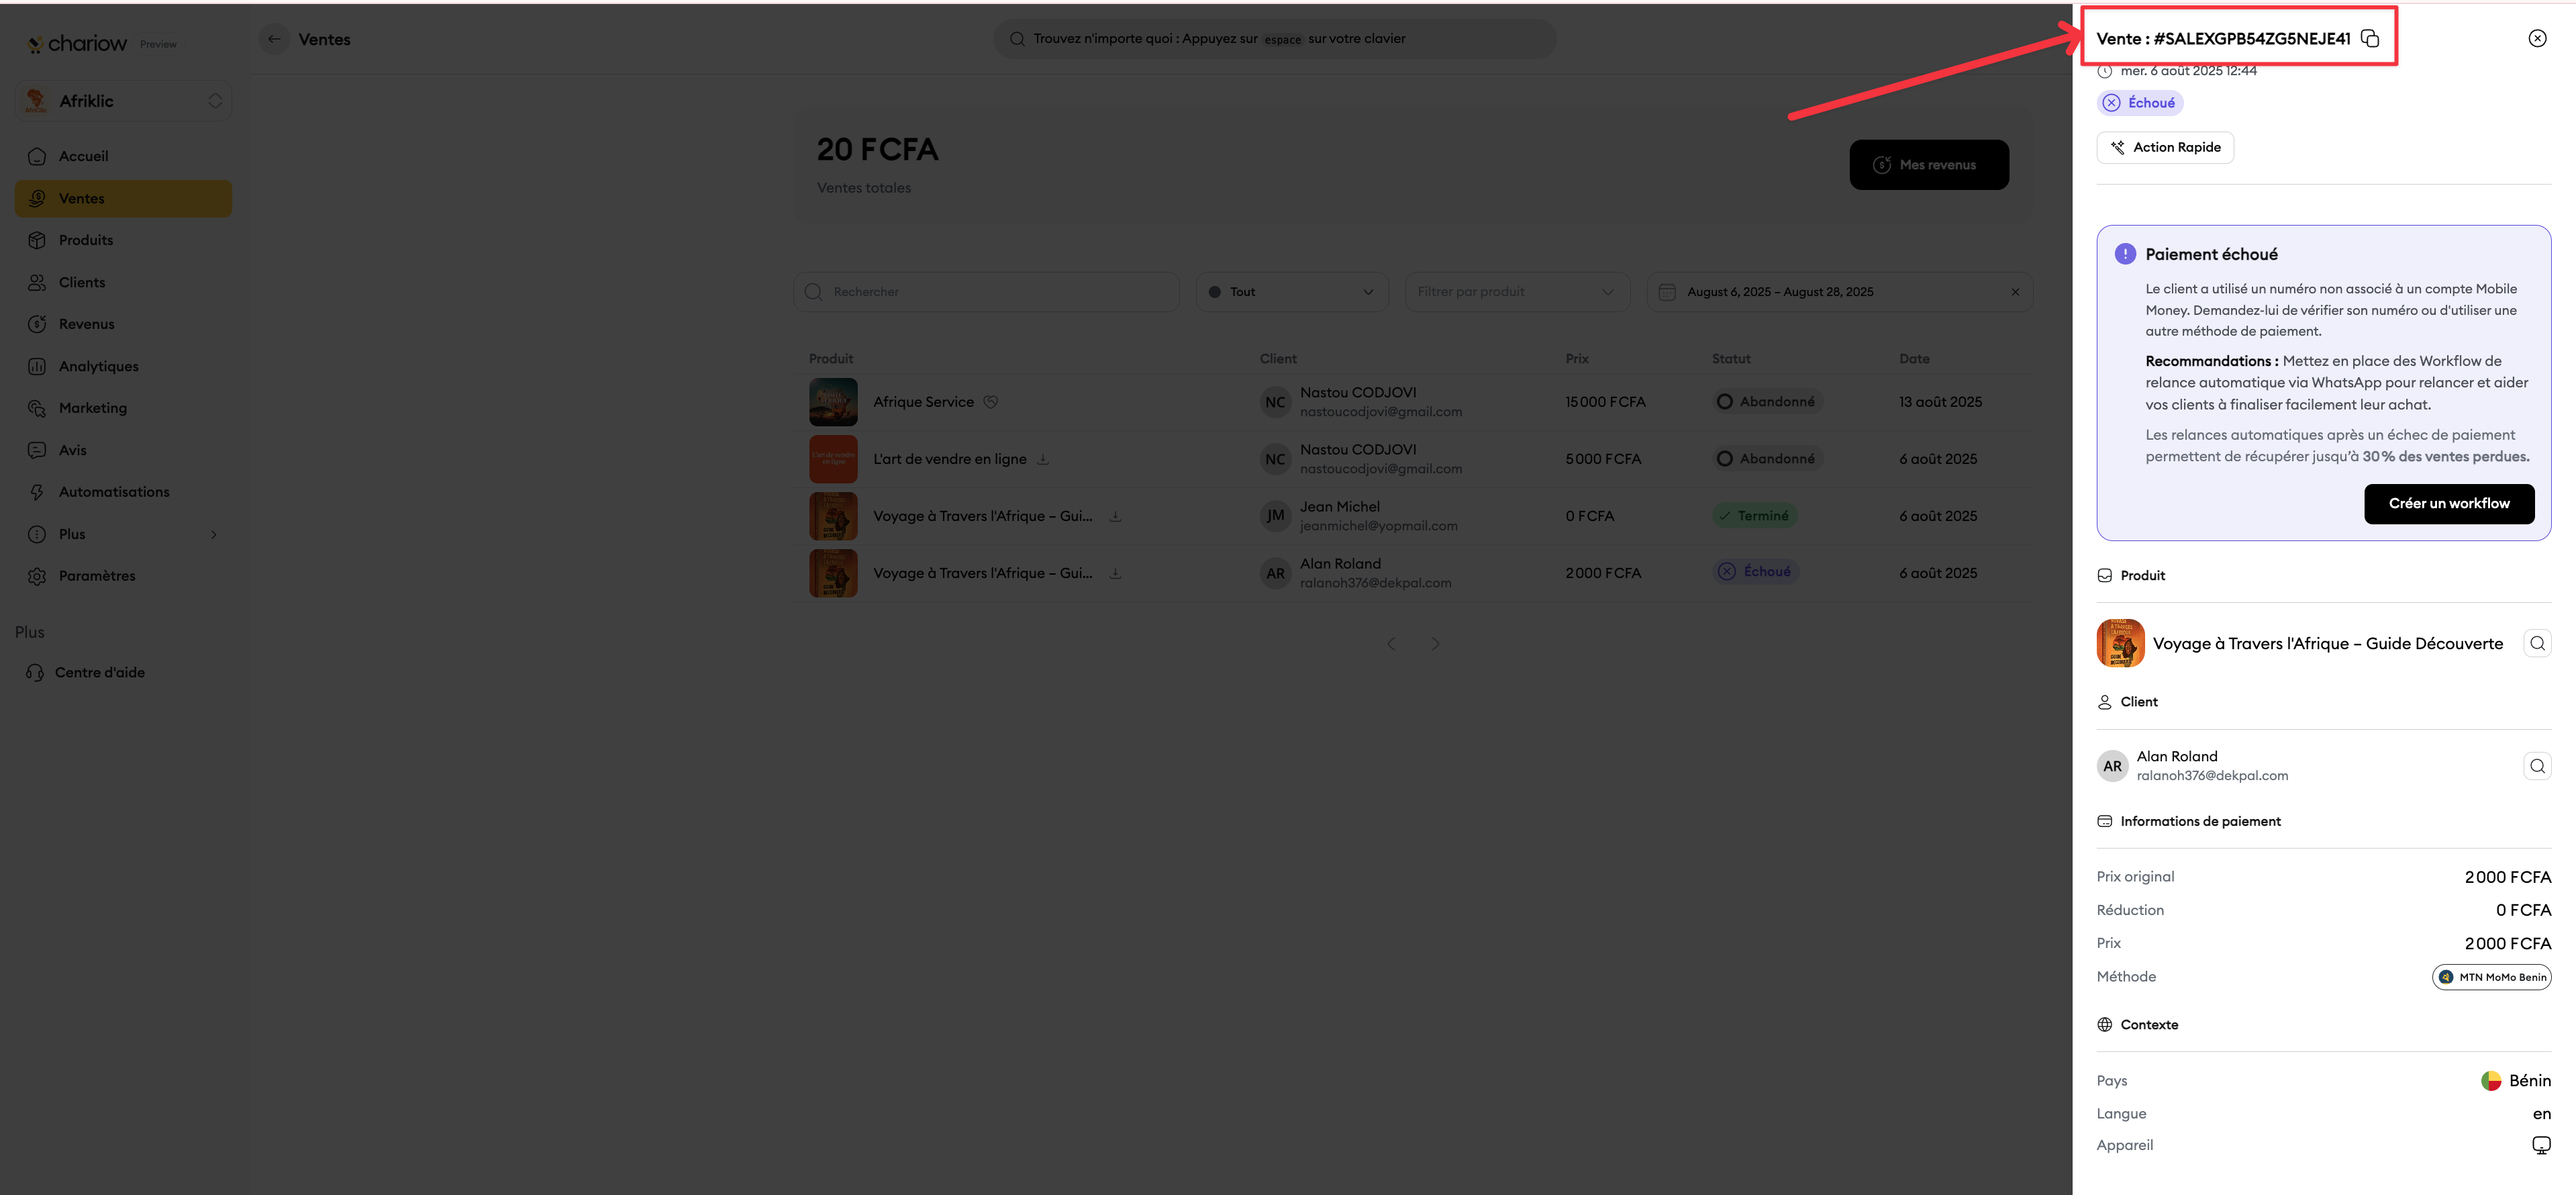Clear the date range filter with the X
This screenshot has height=1195, width=2576.
pyautogui.click(x=2014, y=292)
